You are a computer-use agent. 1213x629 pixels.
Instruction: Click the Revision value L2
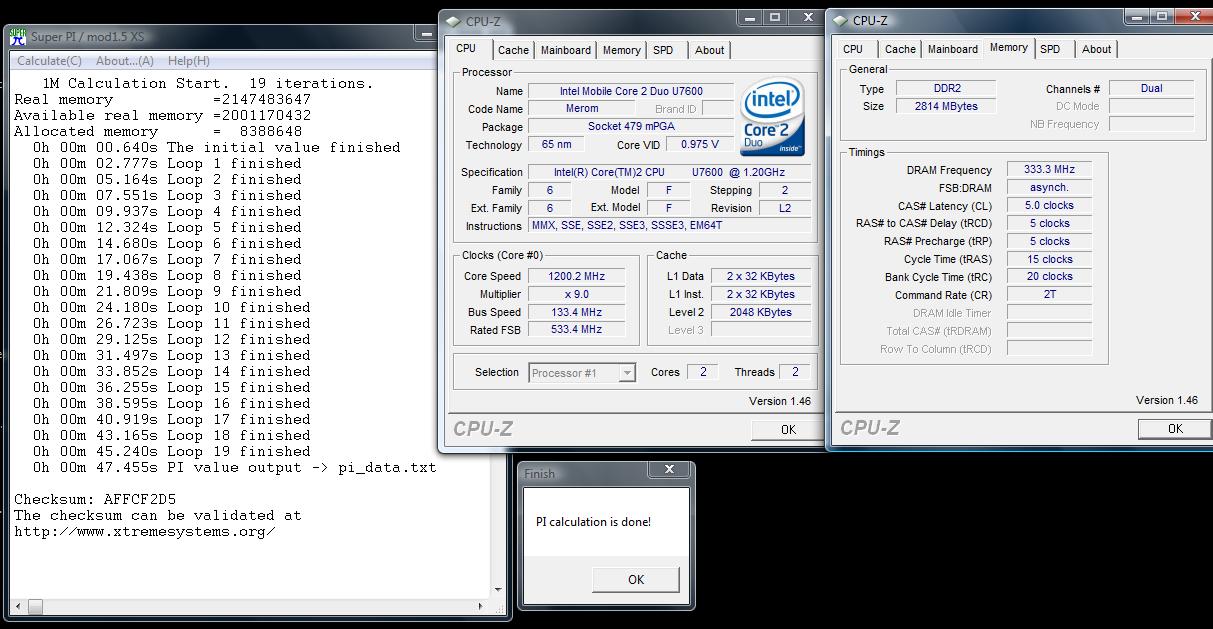coord(785,208)
